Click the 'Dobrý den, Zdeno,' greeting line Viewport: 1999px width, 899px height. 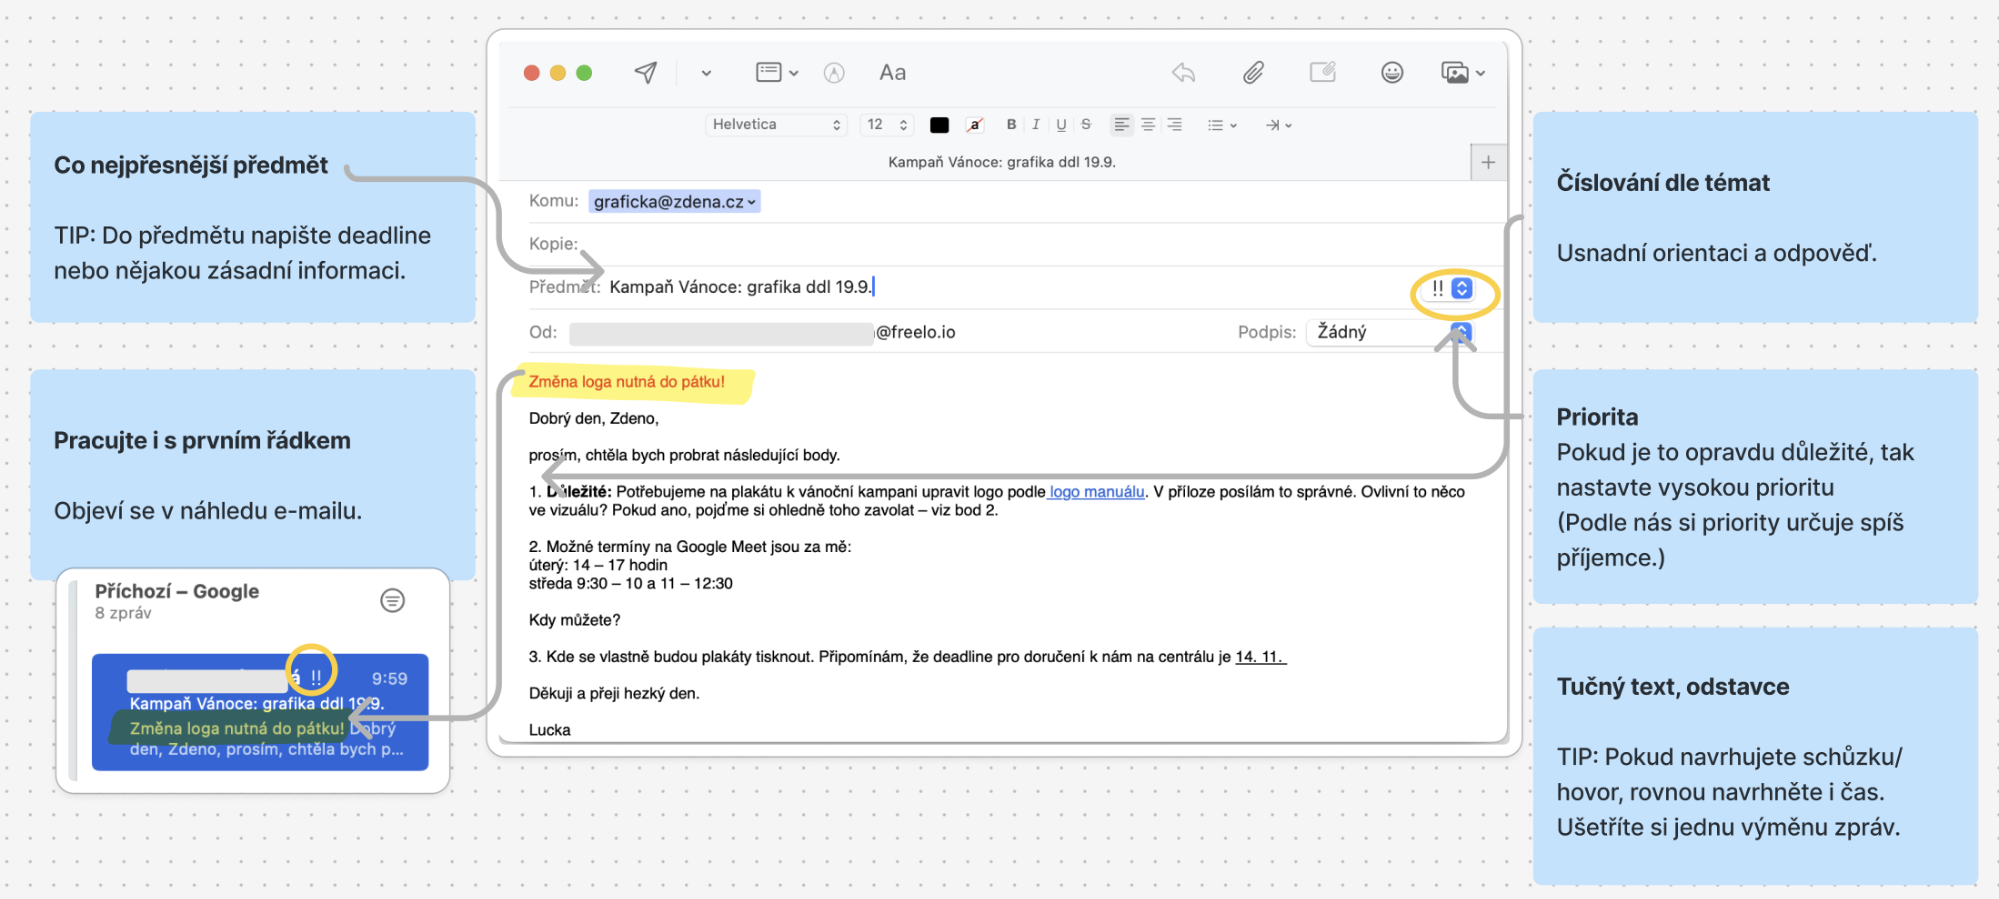(593, 419)
